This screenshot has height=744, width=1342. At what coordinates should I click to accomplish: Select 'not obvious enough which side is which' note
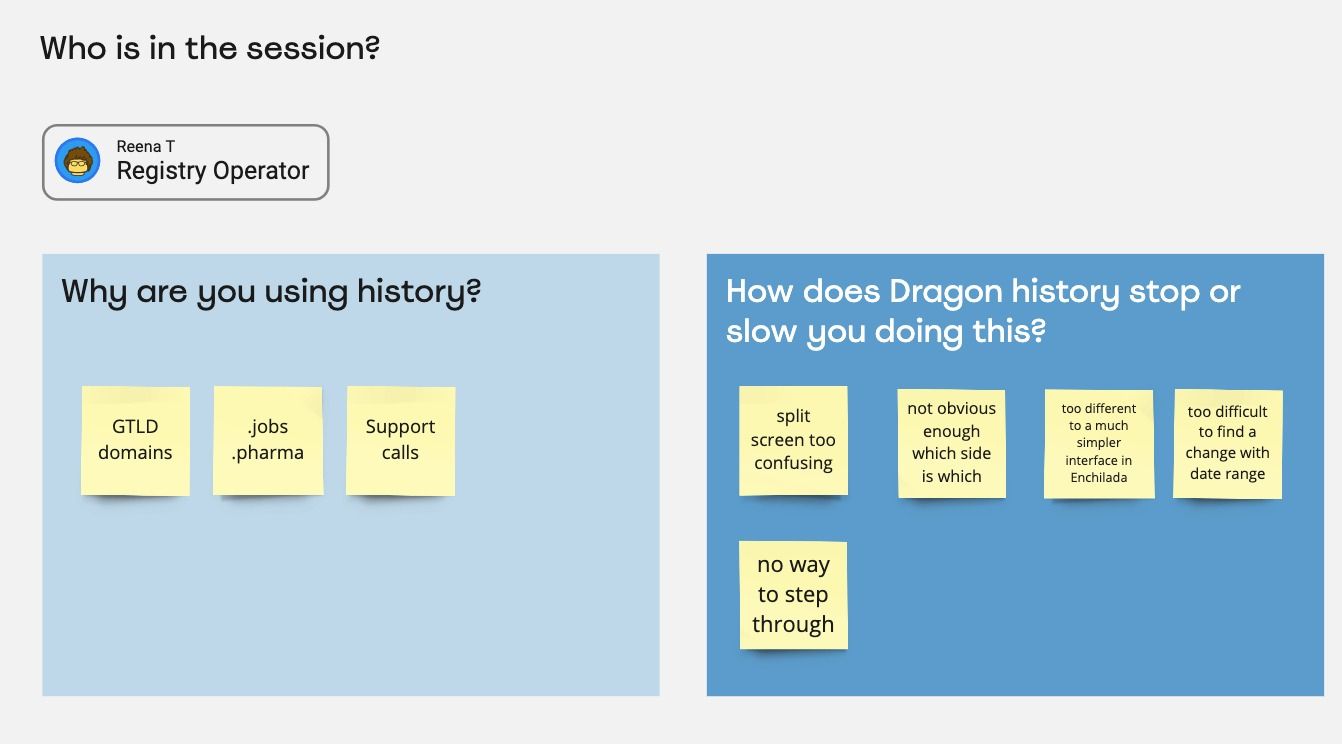951,443
